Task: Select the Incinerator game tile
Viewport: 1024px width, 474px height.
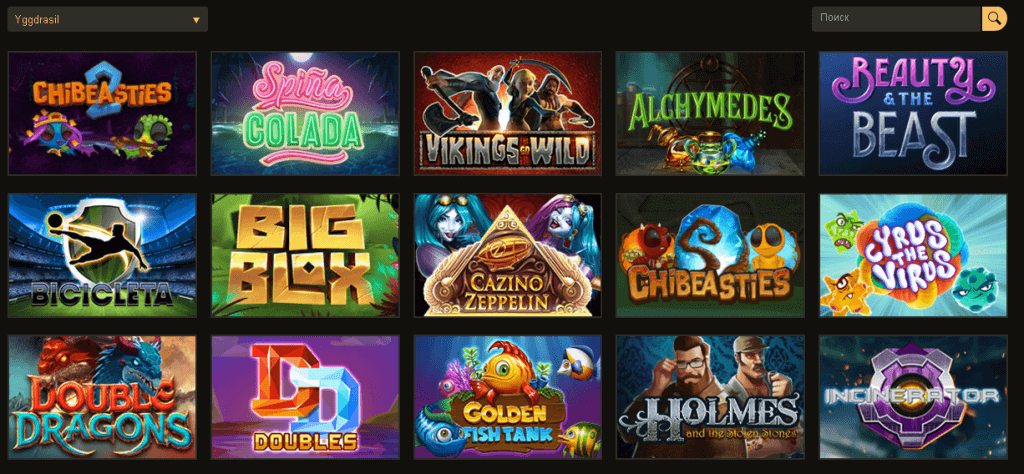Action: tap(913, 397)
